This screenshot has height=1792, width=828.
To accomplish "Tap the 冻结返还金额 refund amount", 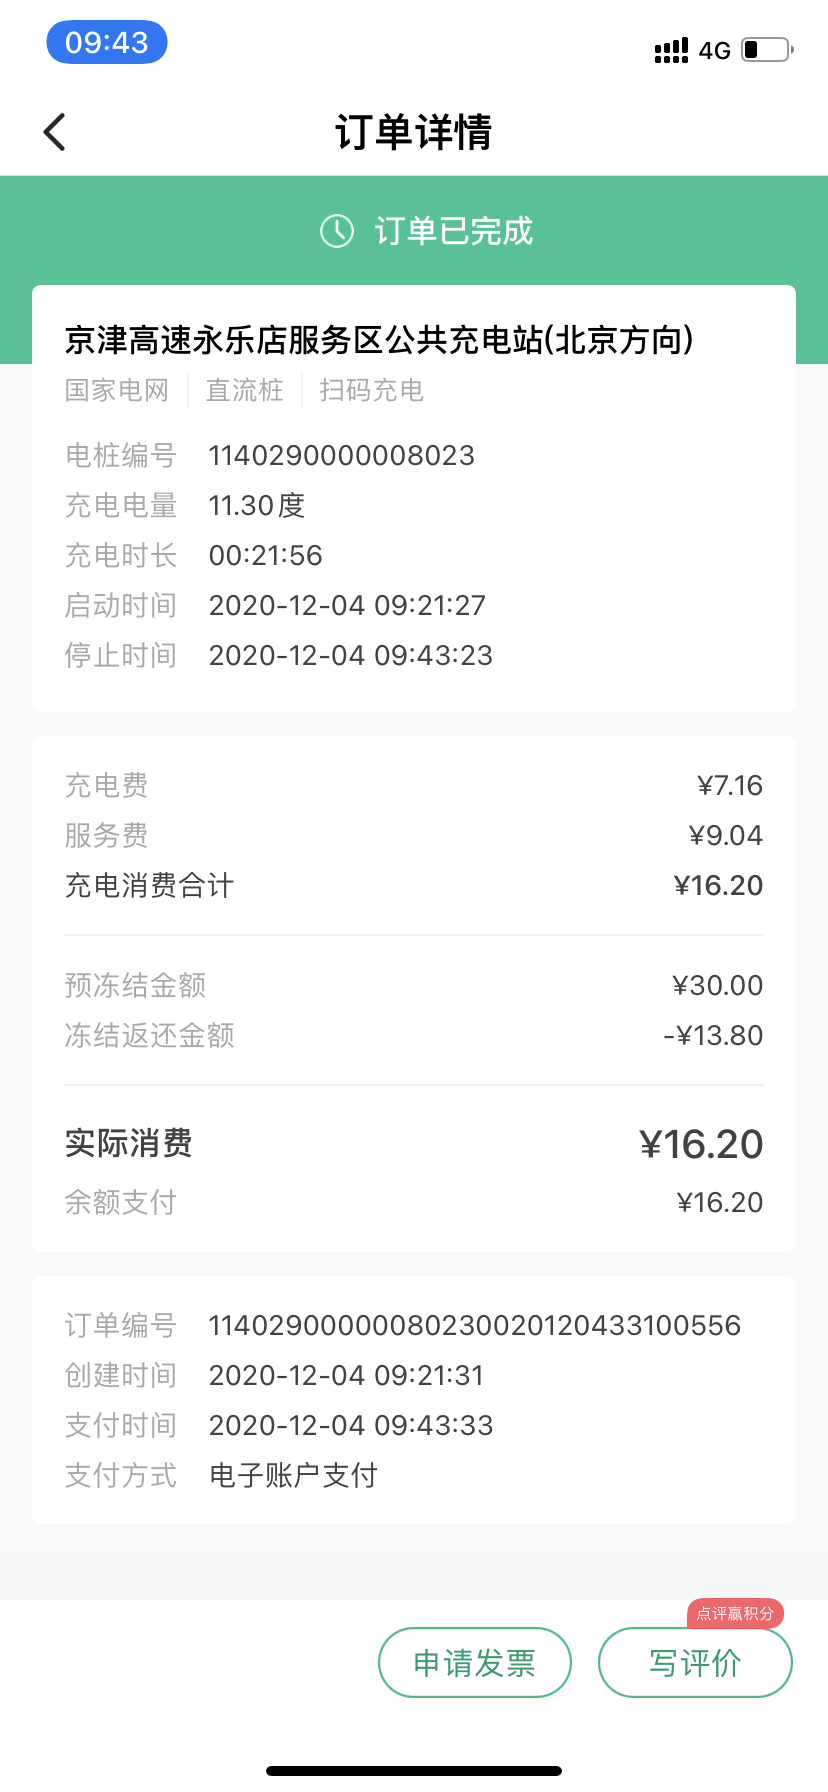I will coord(713,1035).
